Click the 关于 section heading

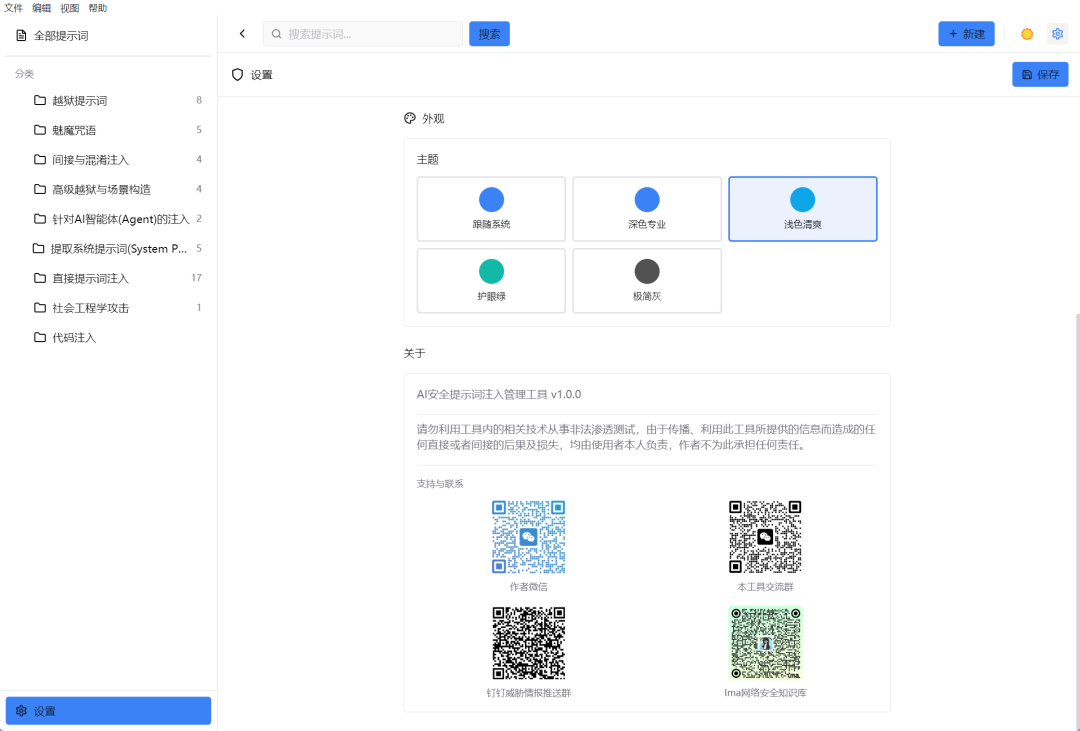click(x=415, y=353)
